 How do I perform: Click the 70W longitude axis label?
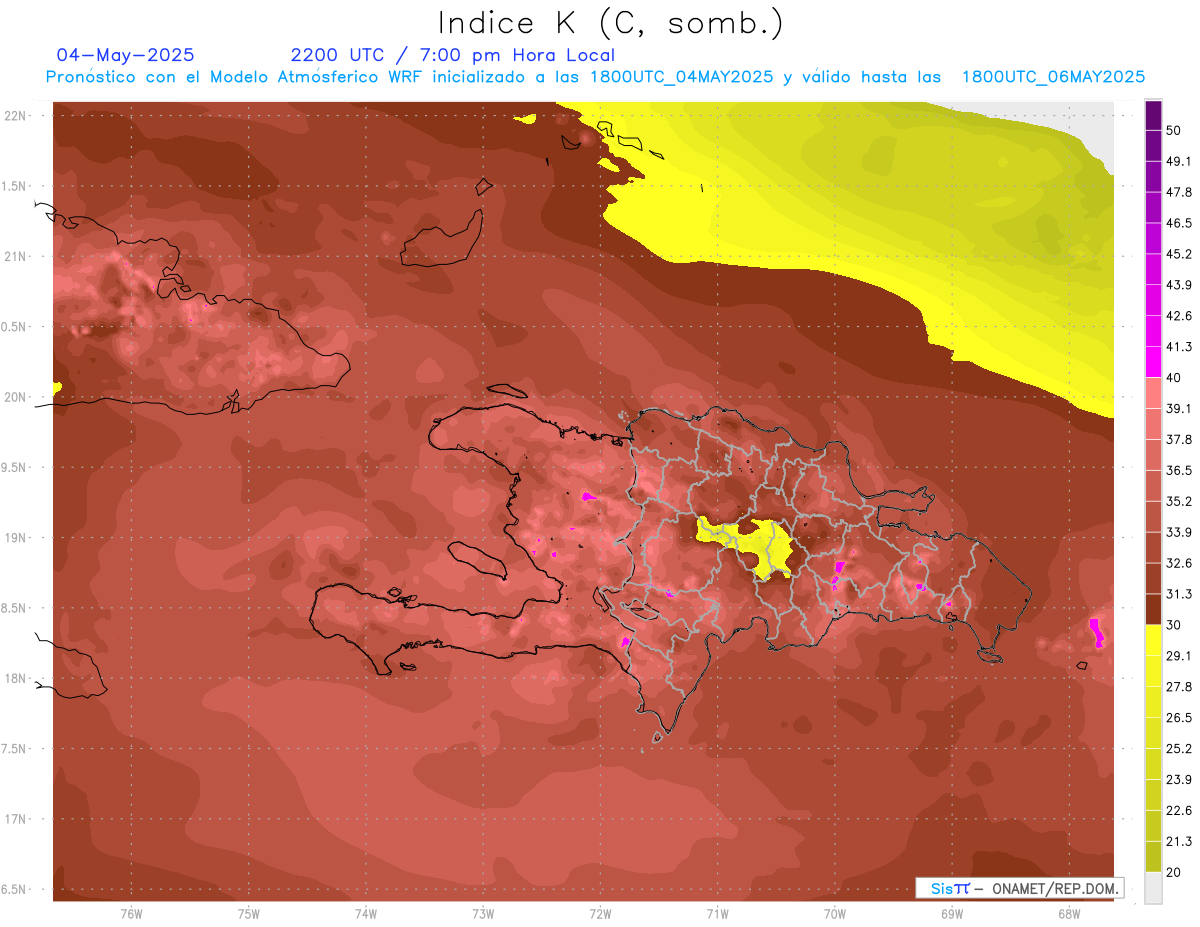835,914
